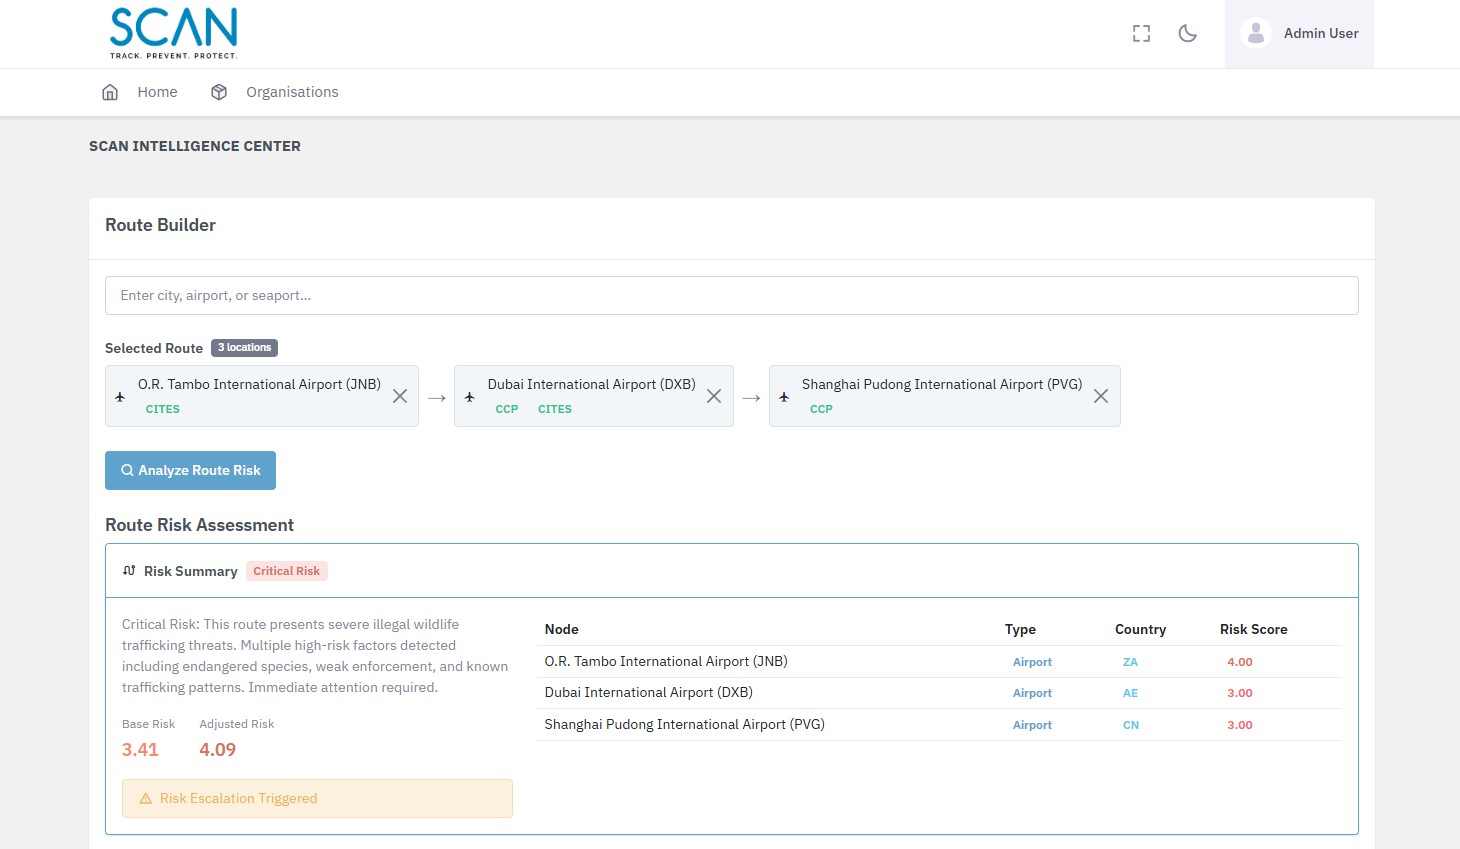Image resolution: width=1460 pixels, height=849 pixels.
Task: Click the plane icon on the JNB chip
Action: pyautogui.click(x=120, y=397)
